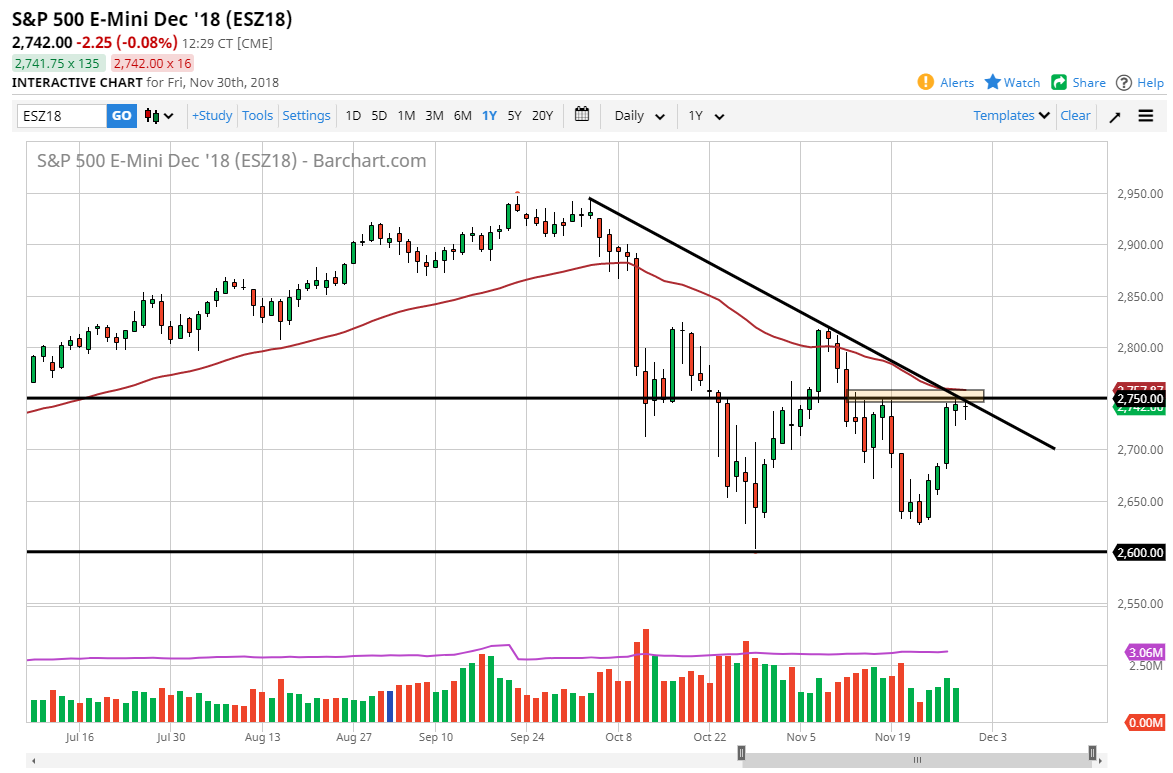Open the Daily frequency dropdown
The image size is (1173, 773).
(637, 116)
